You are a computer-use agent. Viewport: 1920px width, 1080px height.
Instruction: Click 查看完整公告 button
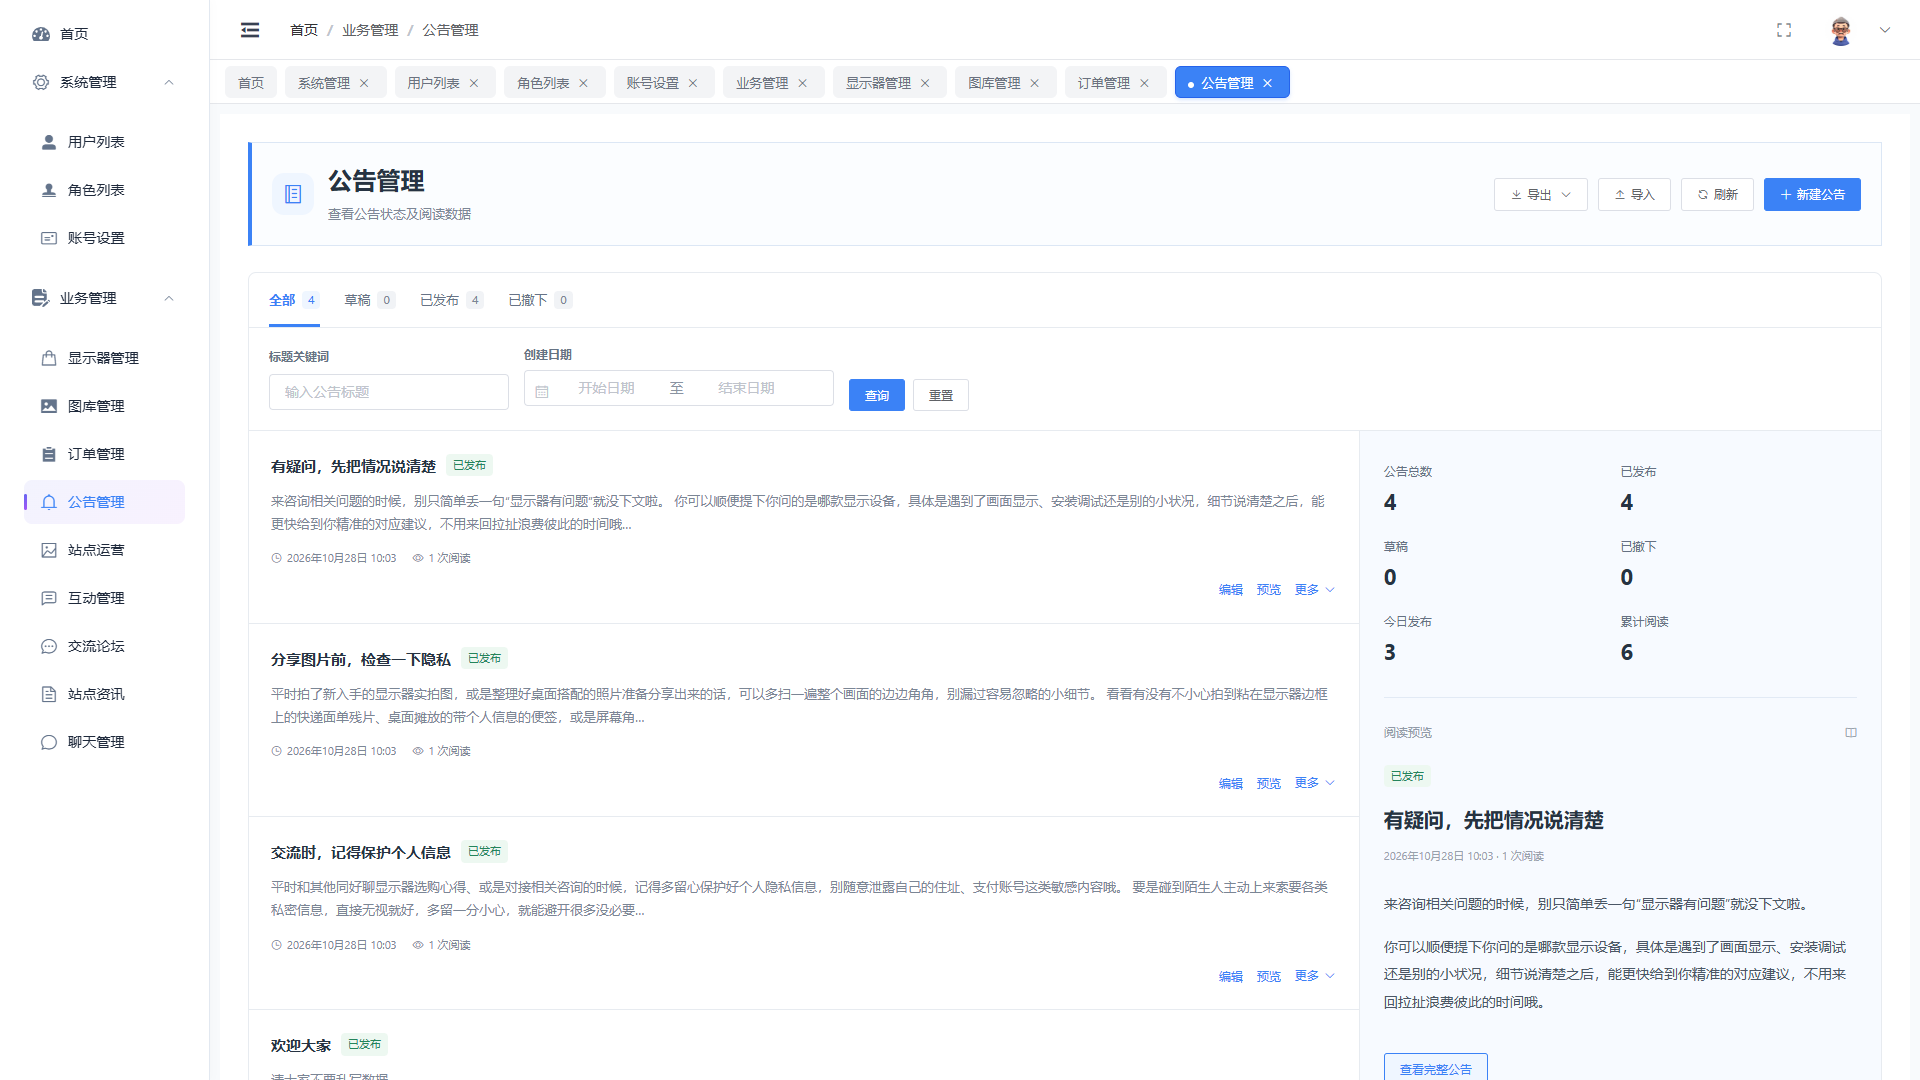pos(1435,1068)
